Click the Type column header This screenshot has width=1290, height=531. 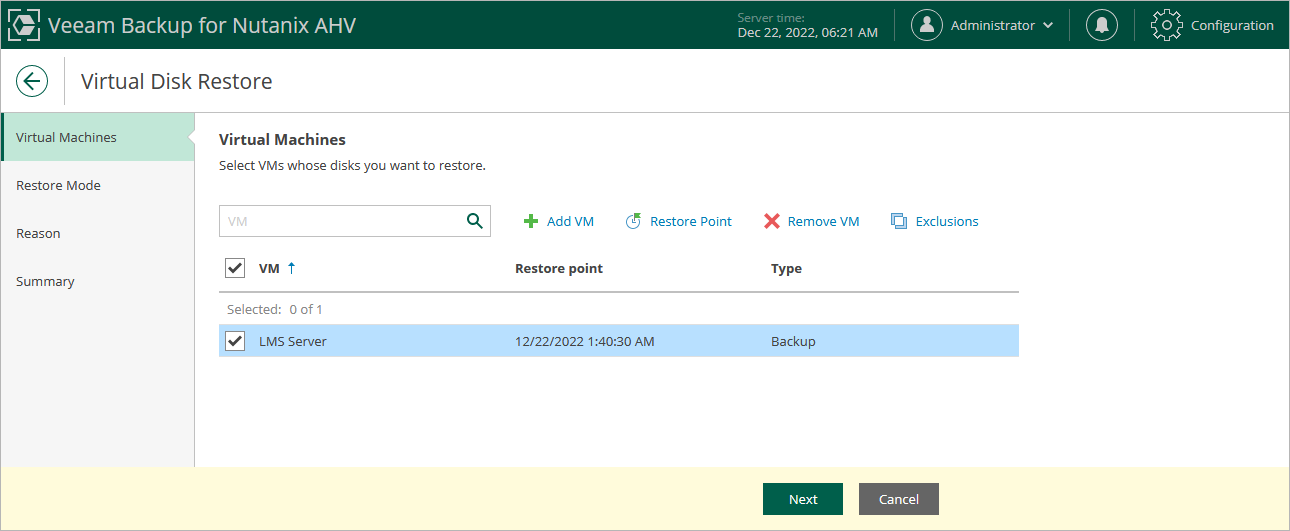coord(786,268)
